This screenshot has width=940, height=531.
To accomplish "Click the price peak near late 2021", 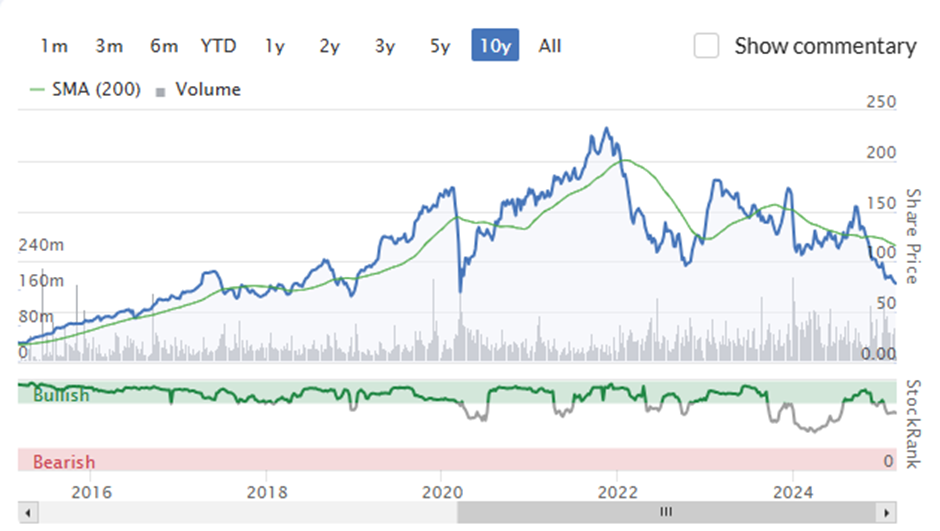I will [607, 128].
